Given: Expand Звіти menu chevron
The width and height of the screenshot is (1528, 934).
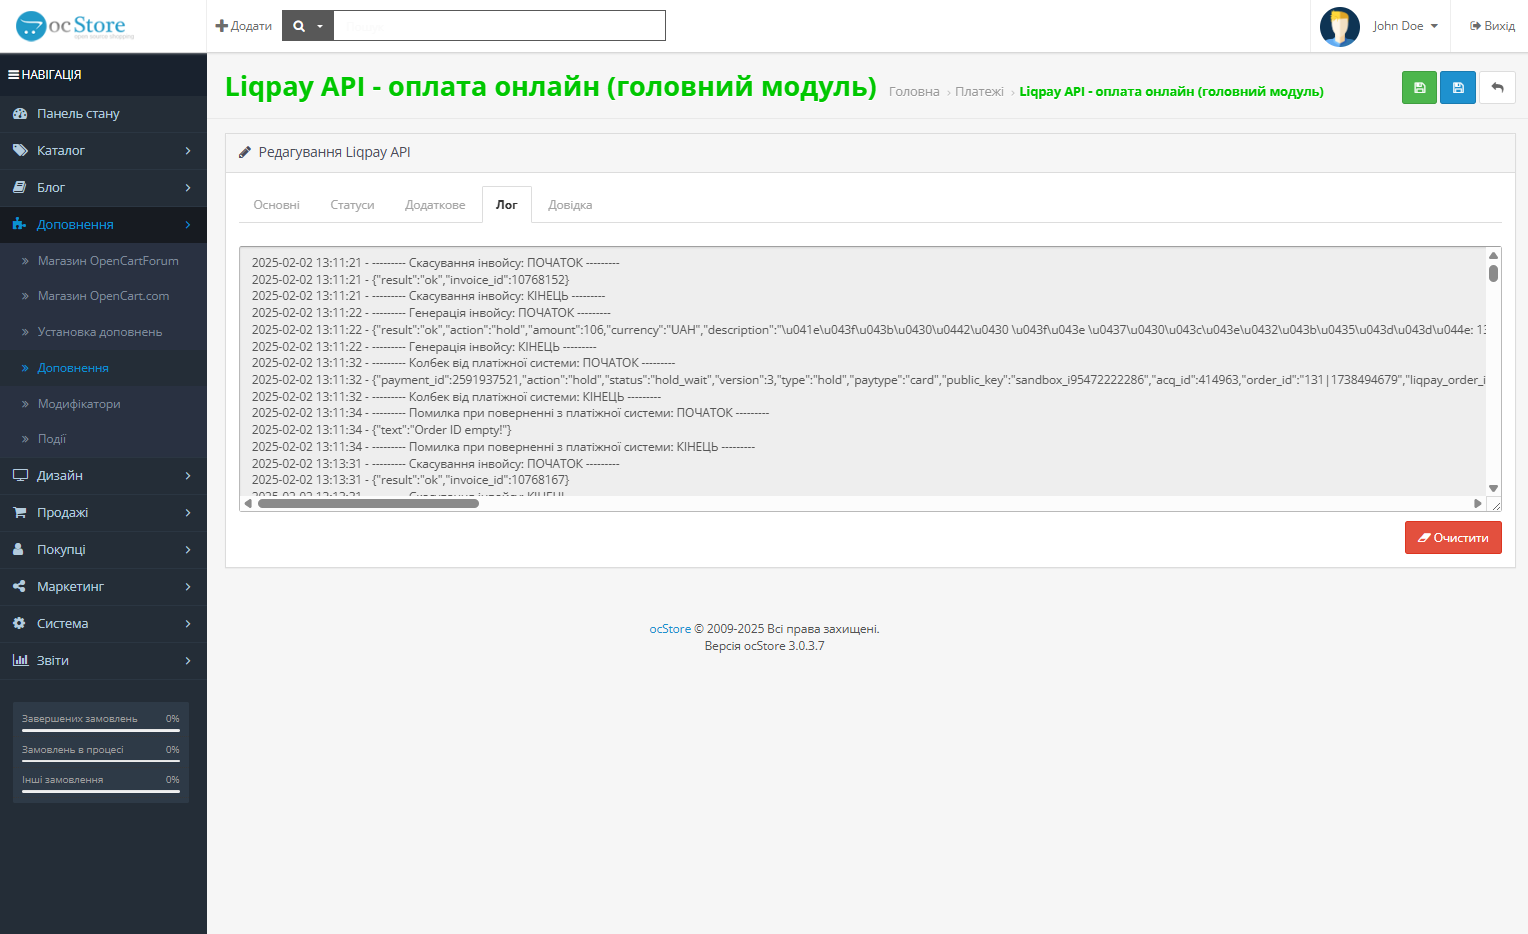Looking at the screenshot, I should pyautogui.click(x=188, y=661).
